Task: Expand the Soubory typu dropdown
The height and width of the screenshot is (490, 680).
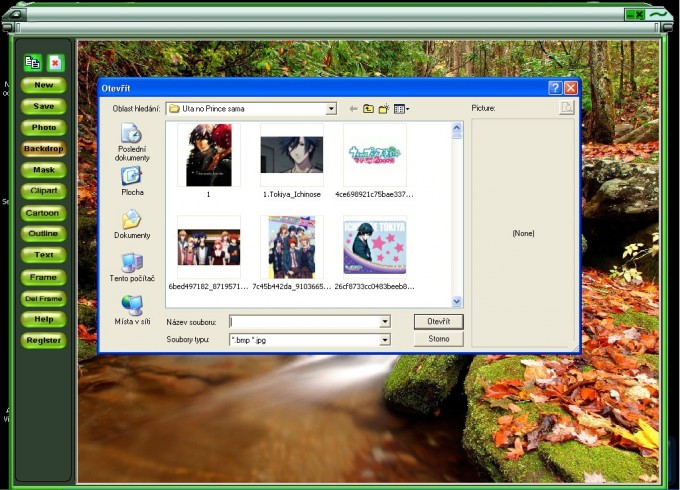Action: pos(385,340)
